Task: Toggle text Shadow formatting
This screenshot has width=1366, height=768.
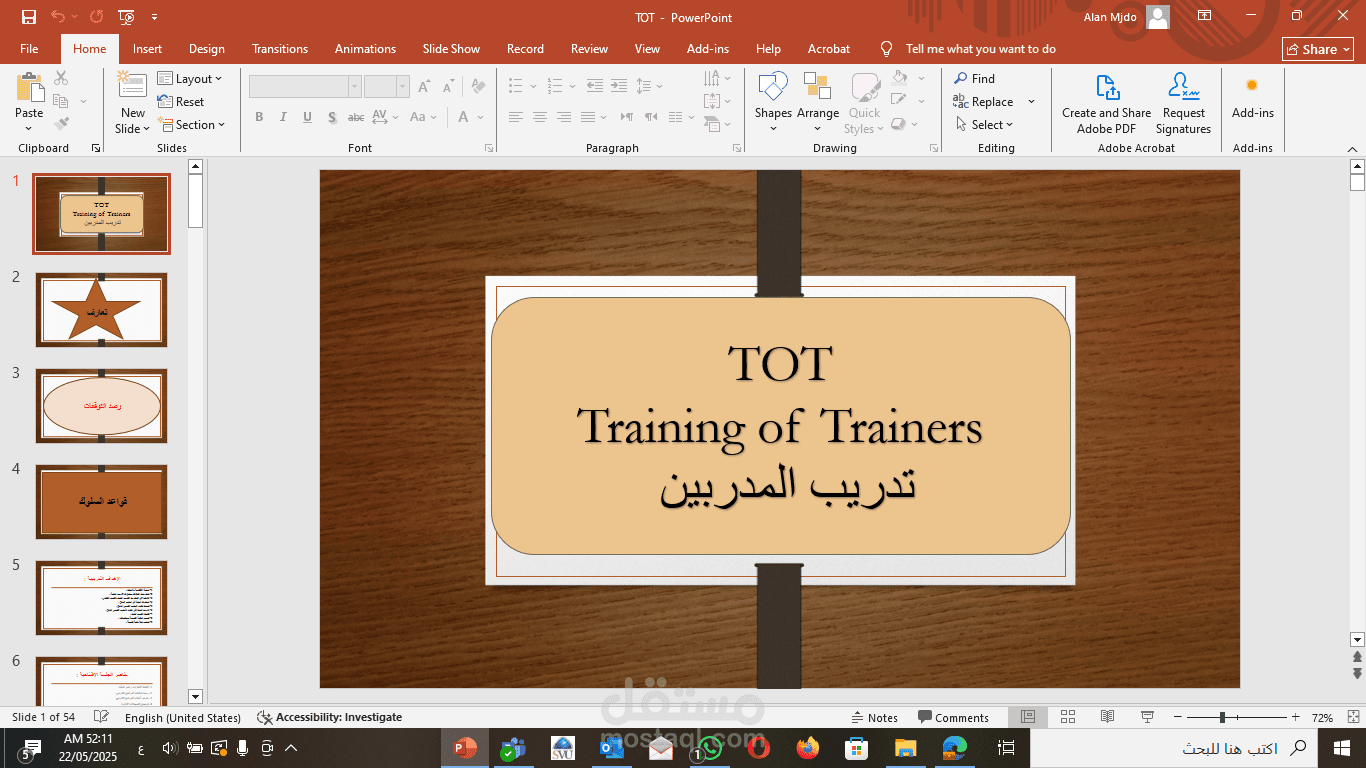Action: point(331,117)
